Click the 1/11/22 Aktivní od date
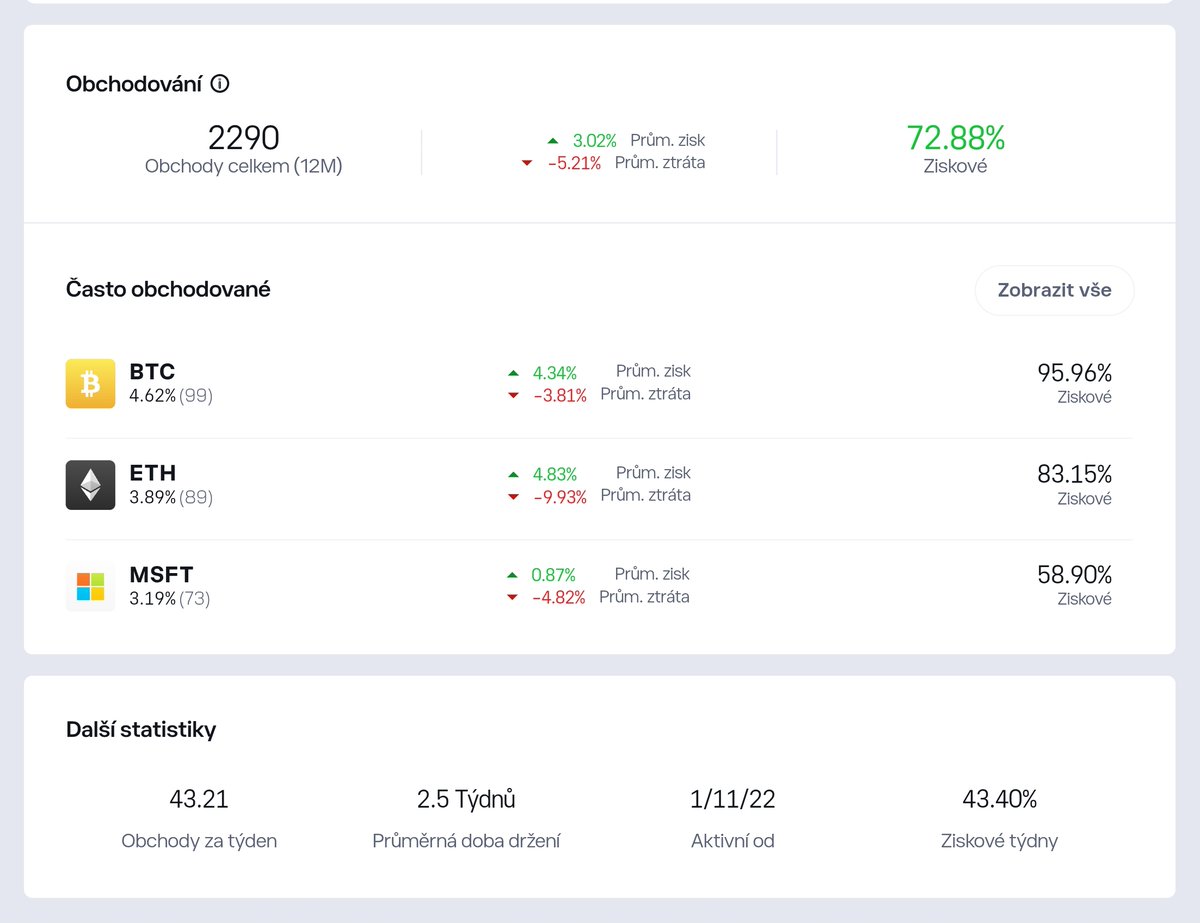The height and width of the screenshot is (923, 1200). [732, 799]
